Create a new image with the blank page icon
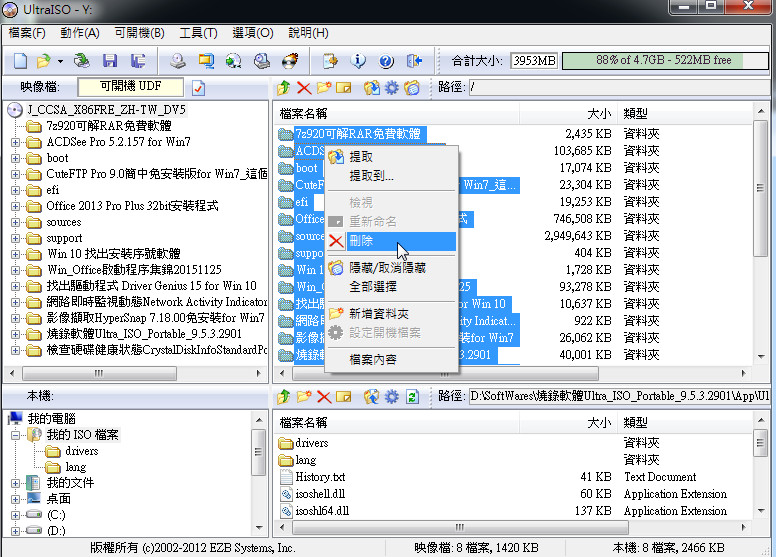 point(20,61)
